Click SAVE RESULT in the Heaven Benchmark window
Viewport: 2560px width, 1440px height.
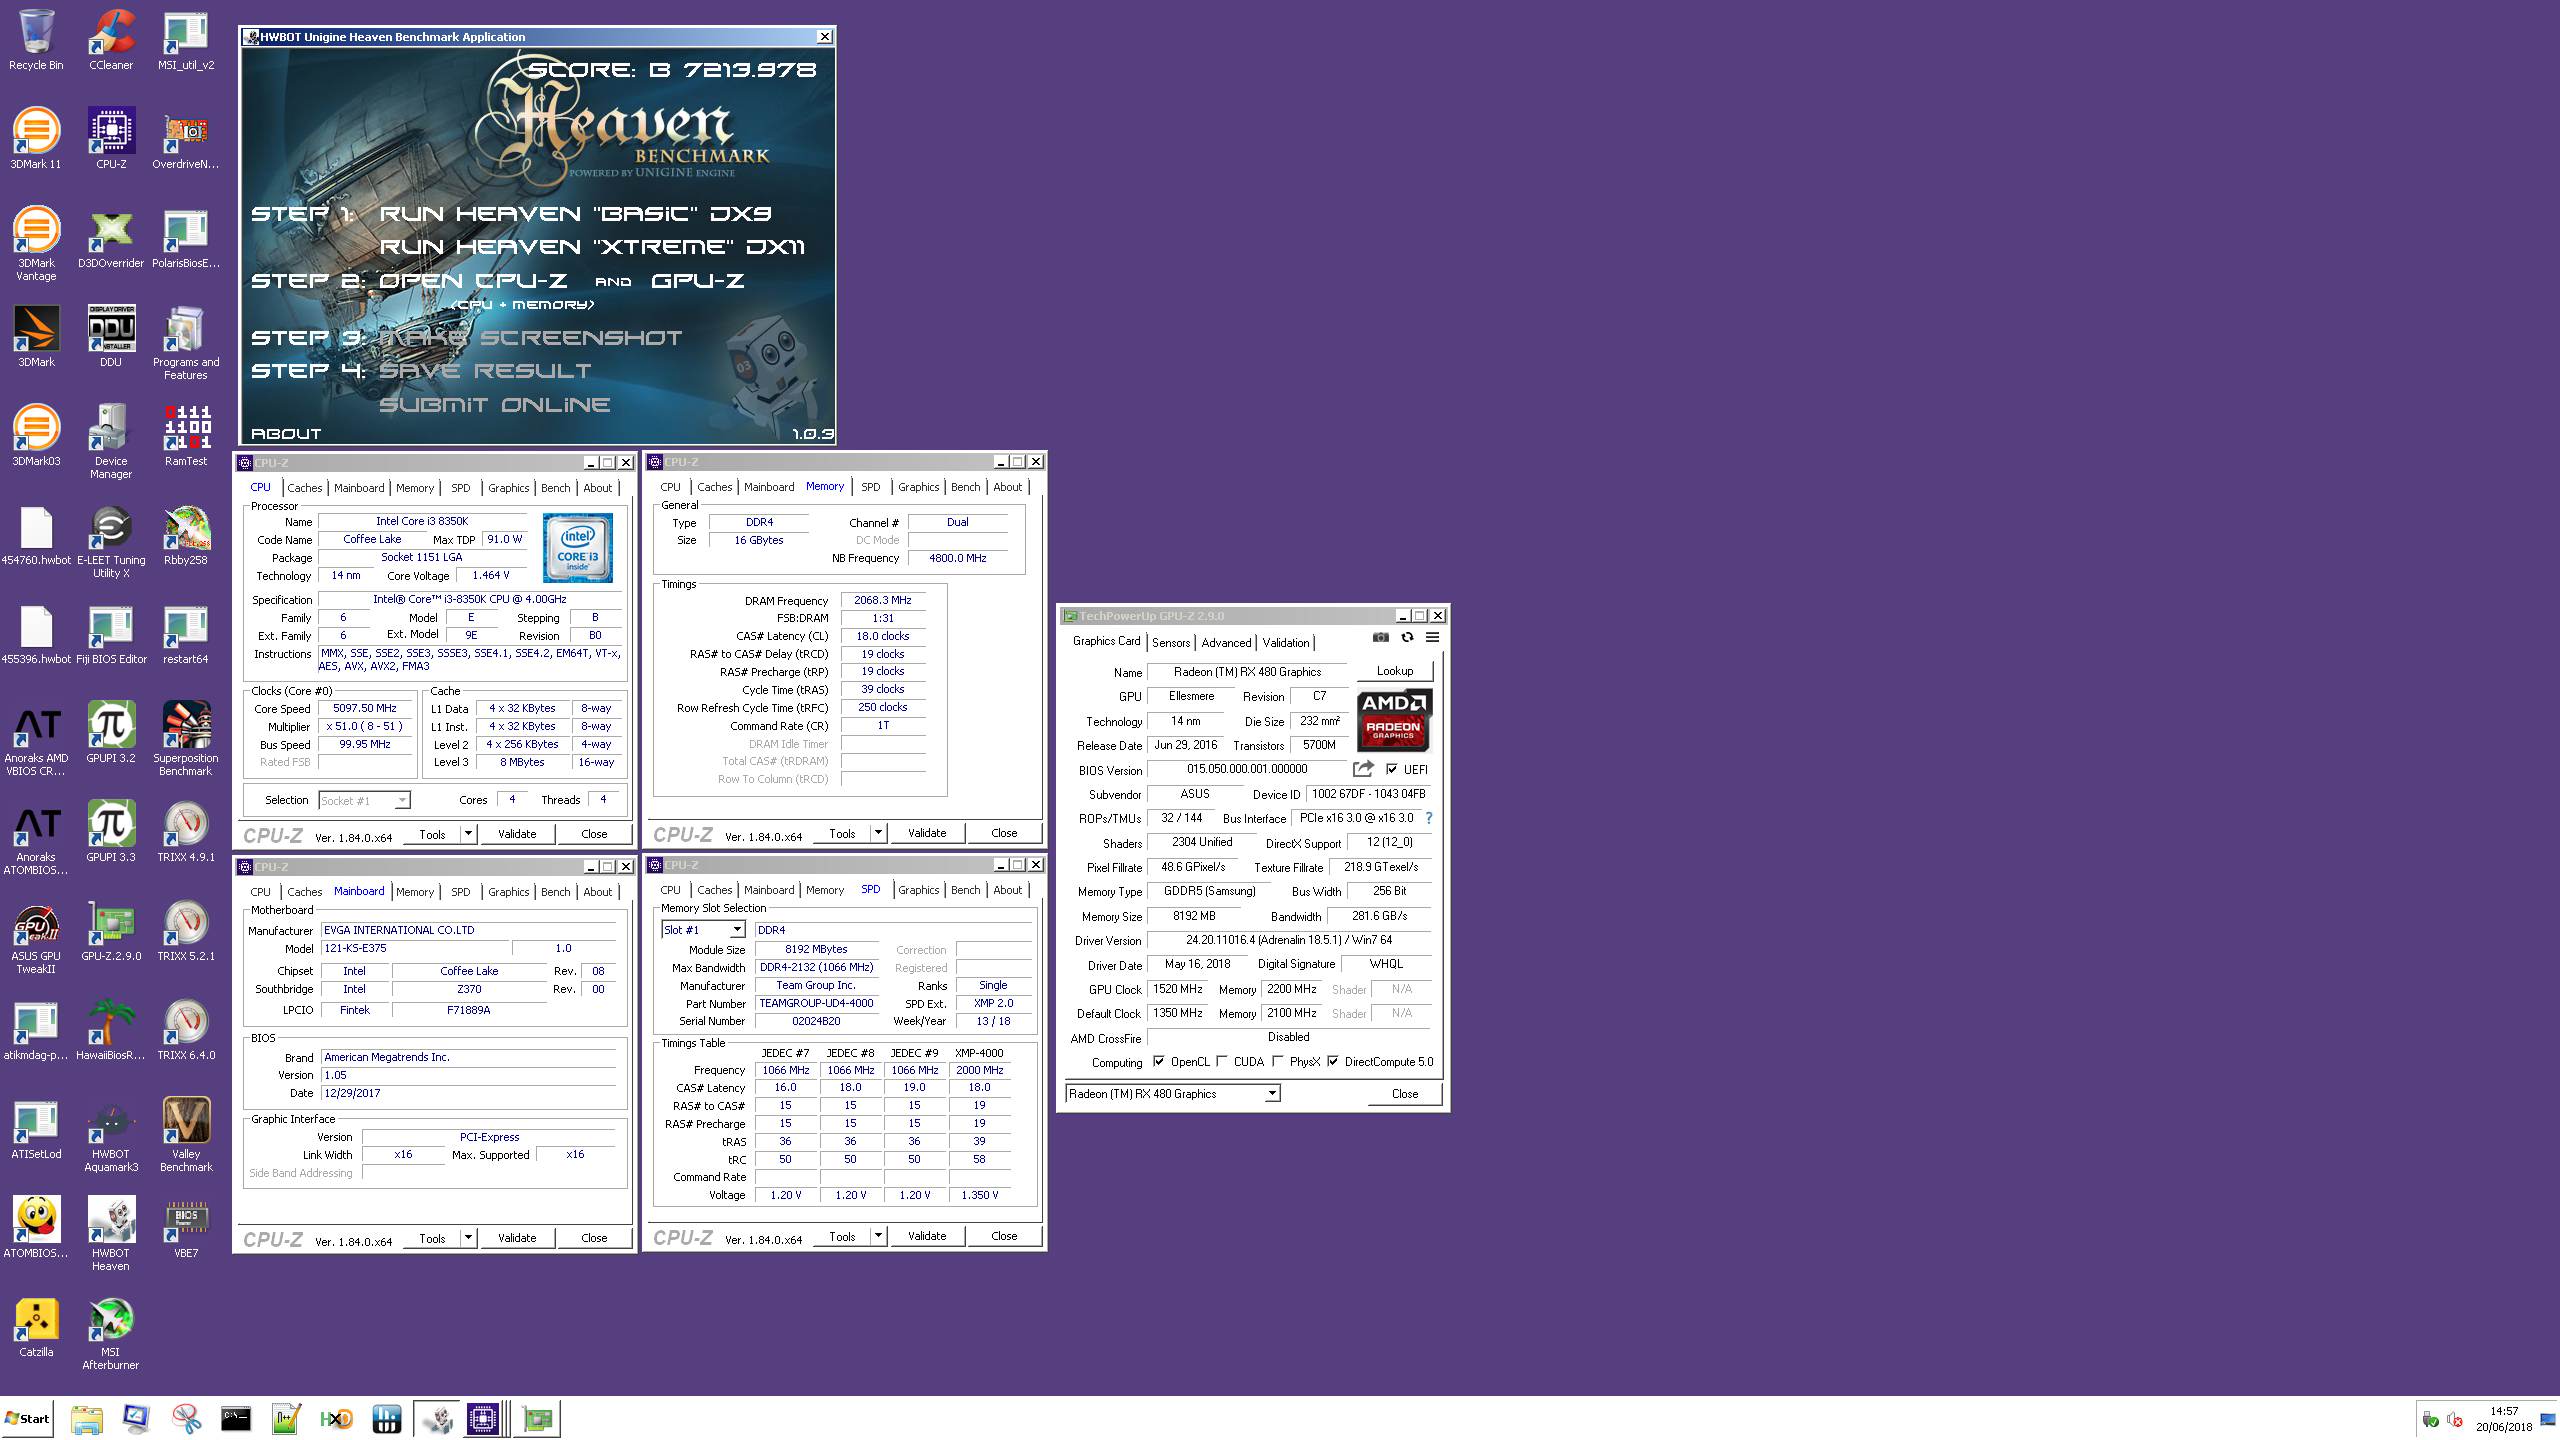(x=485, y=371)
